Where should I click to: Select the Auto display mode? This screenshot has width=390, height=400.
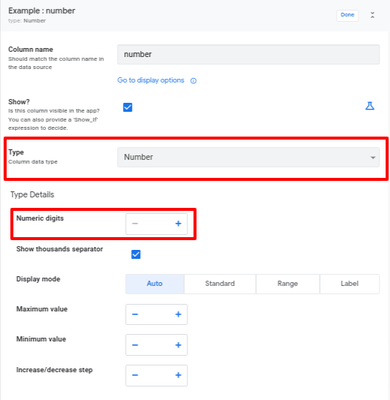click(155, 284)
